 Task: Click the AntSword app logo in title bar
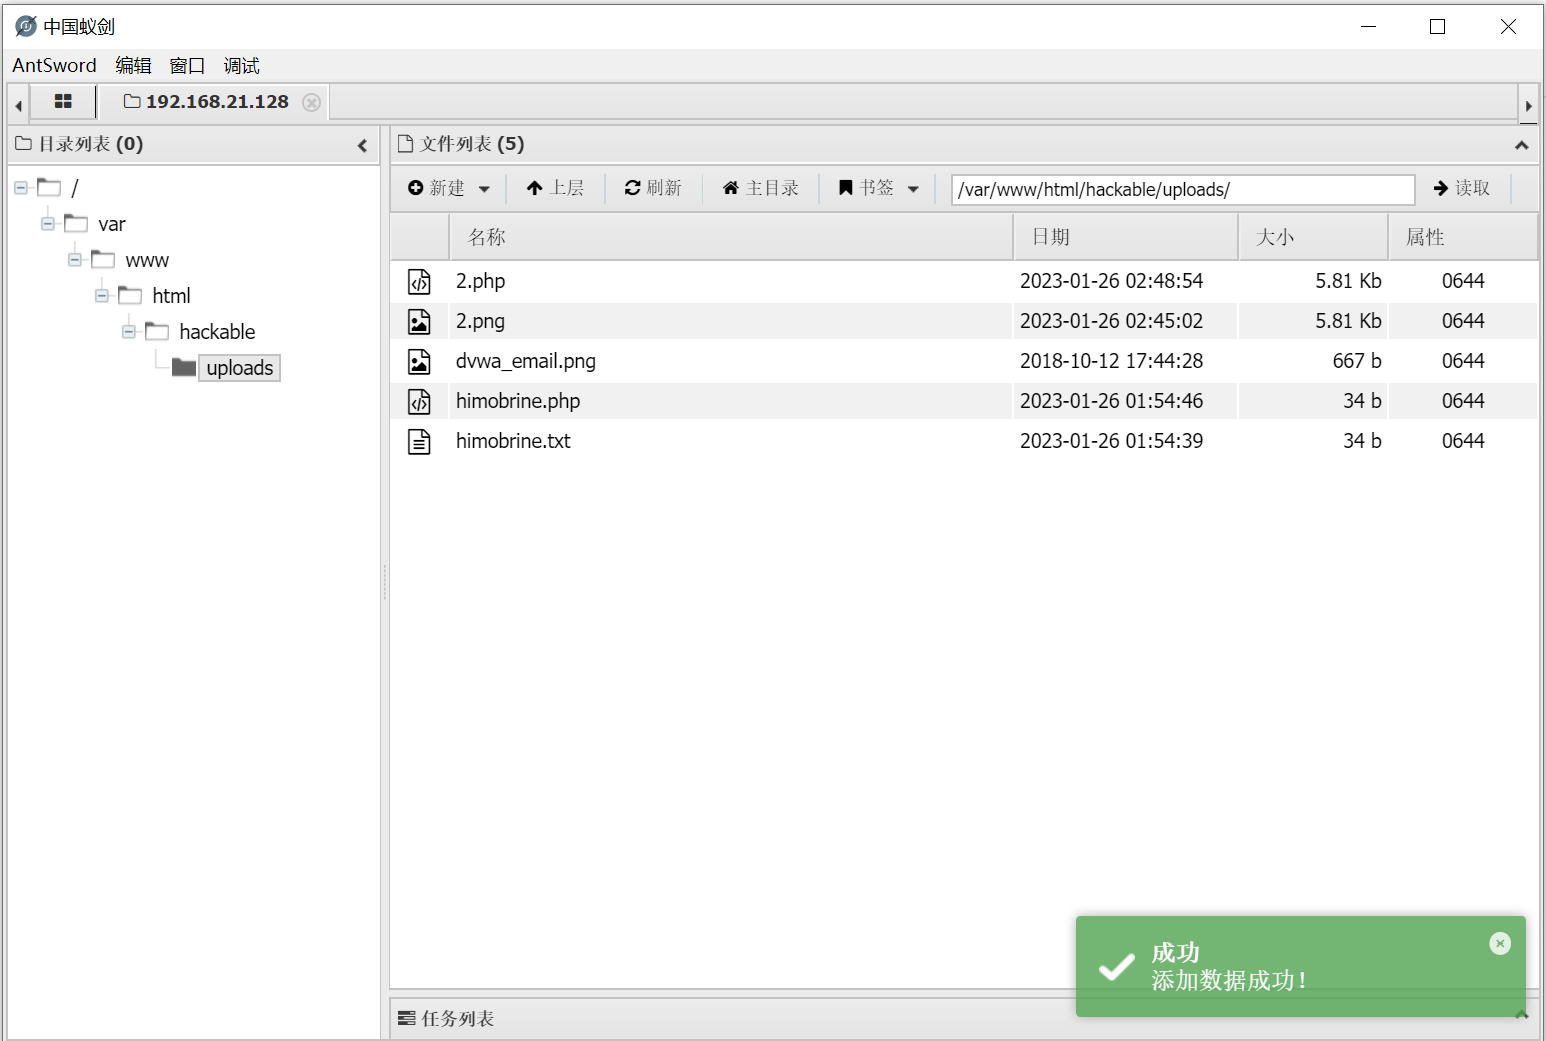[26, 27]
